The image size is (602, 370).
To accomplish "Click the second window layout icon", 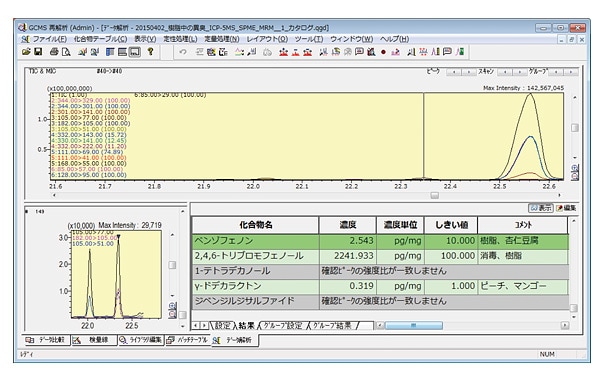I will [x=122, y=52].
